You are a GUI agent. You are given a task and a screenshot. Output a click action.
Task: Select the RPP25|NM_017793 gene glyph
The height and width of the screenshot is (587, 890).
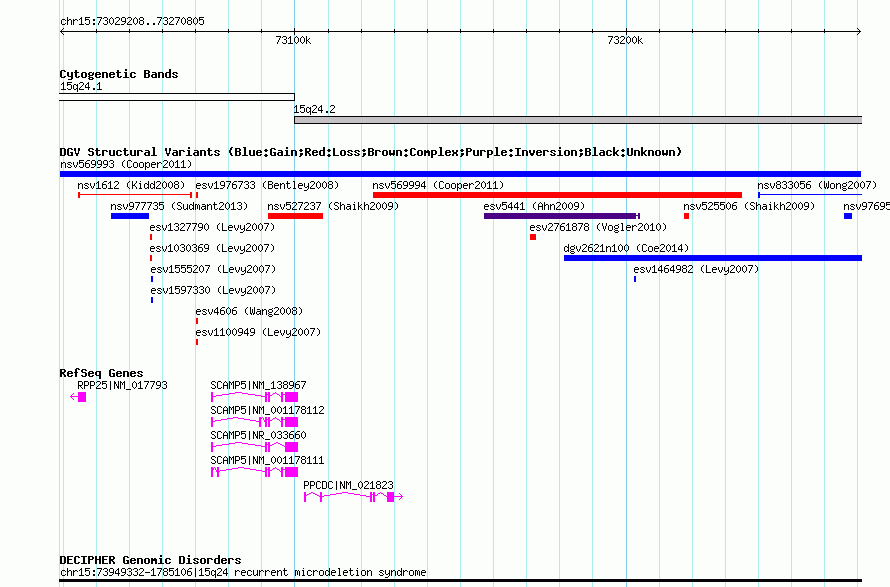(78, 397)
